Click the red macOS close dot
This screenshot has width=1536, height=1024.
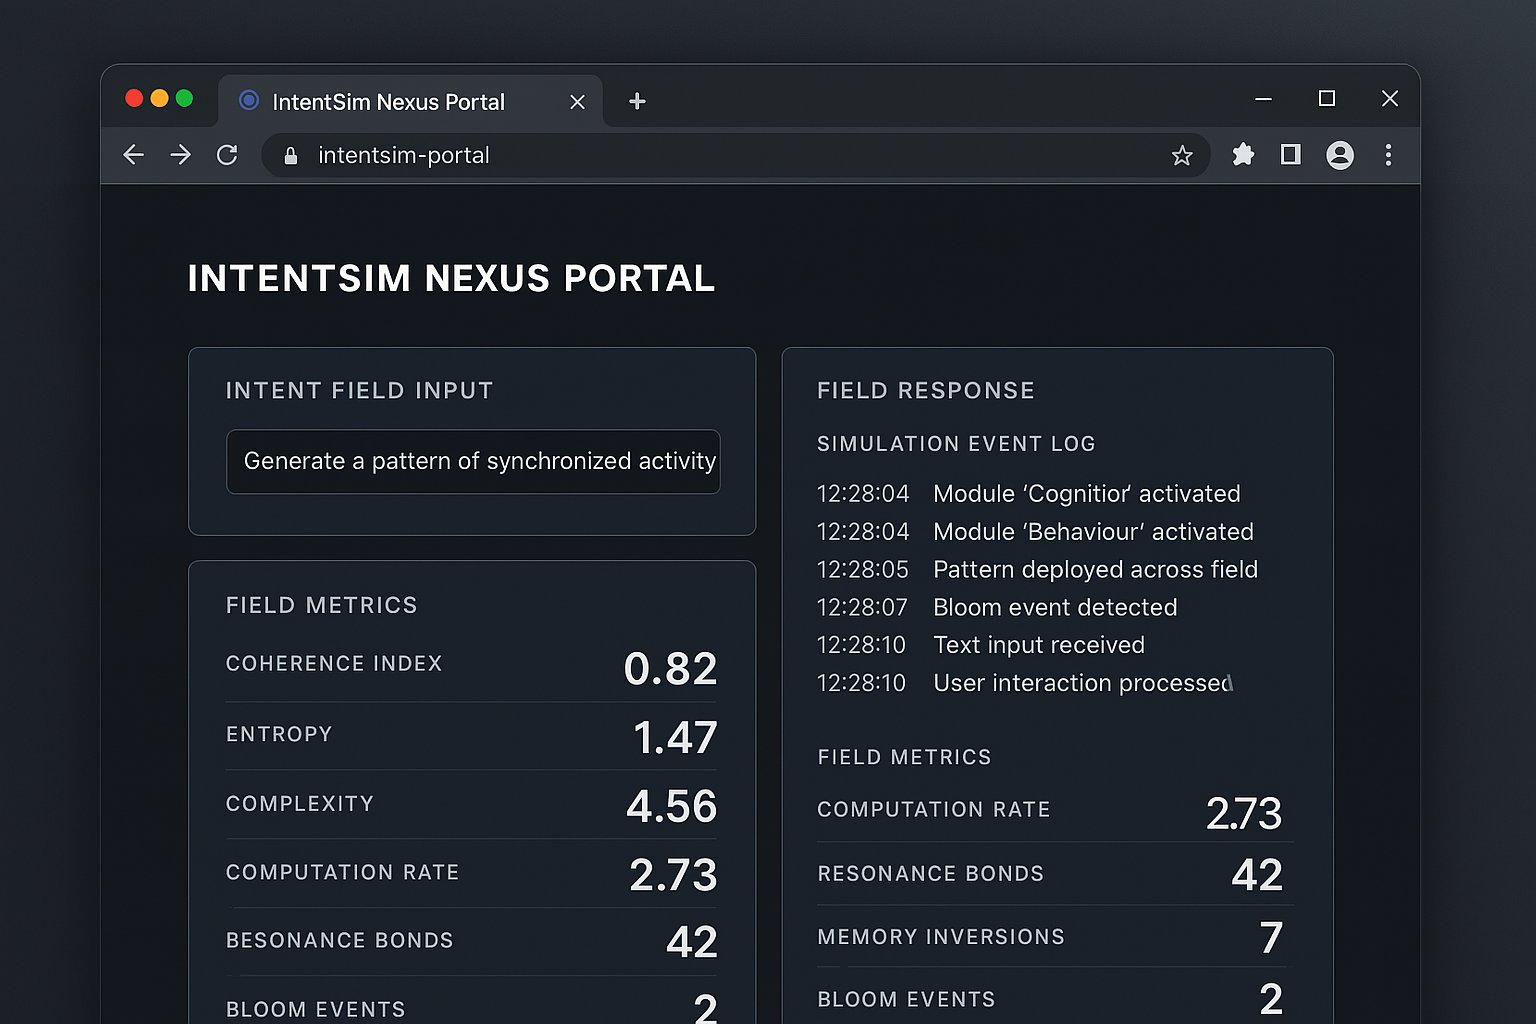[134, 98]
